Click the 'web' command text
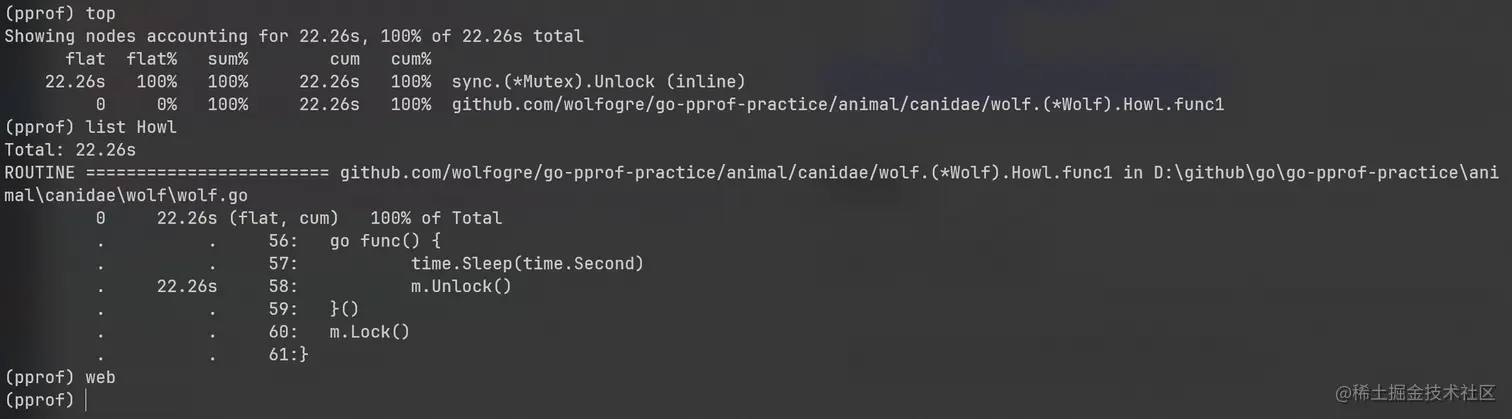Viewport: 1512px width, 419px height. point(101,377)
